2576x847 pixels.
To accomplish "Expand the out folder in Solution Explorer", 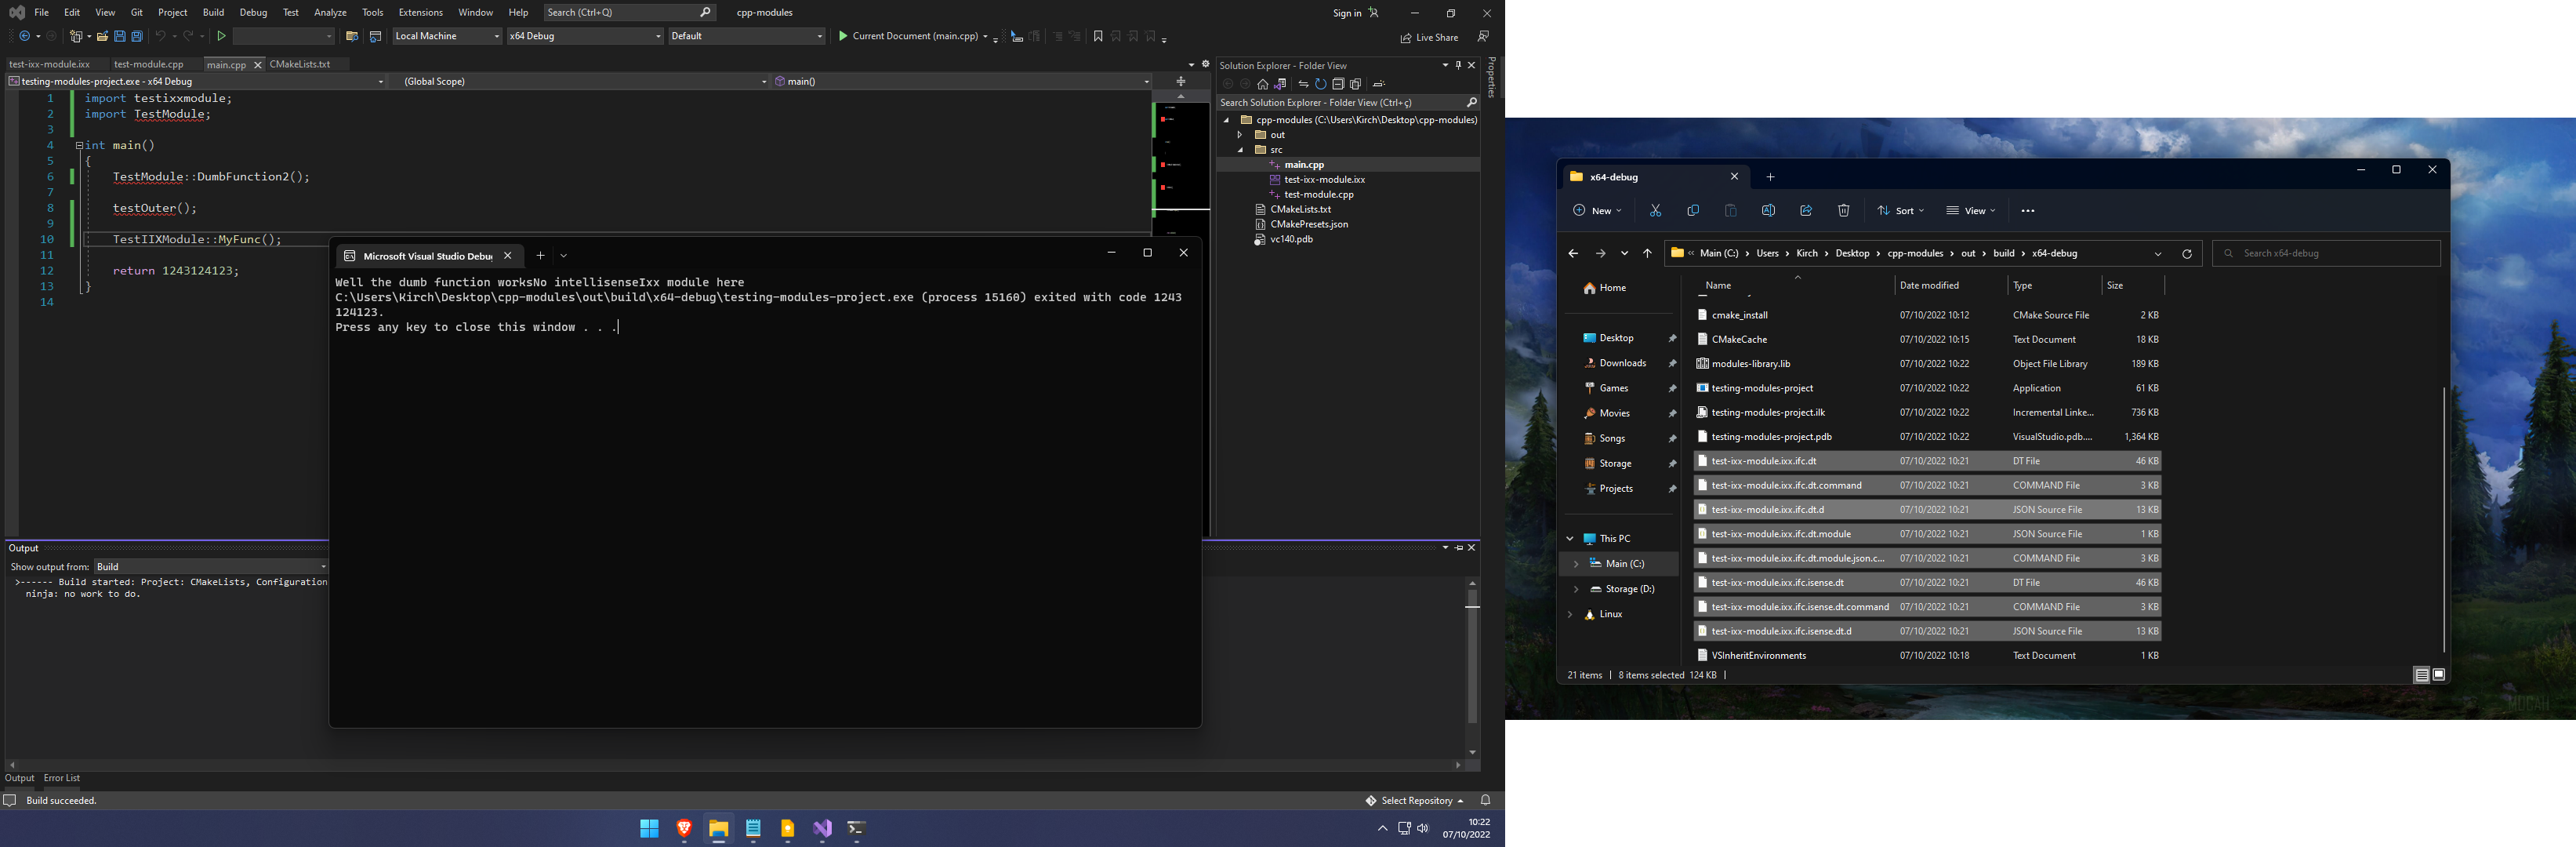I will point(1240,135).
